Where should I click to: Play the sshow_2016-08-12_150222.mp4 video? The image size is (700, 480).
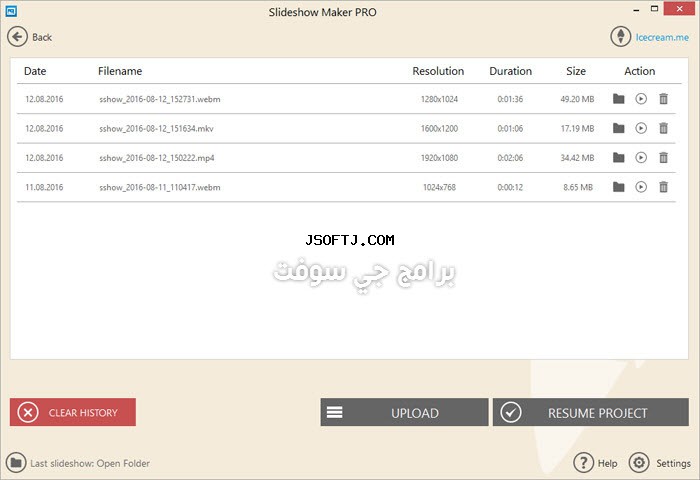click(641, 157)
